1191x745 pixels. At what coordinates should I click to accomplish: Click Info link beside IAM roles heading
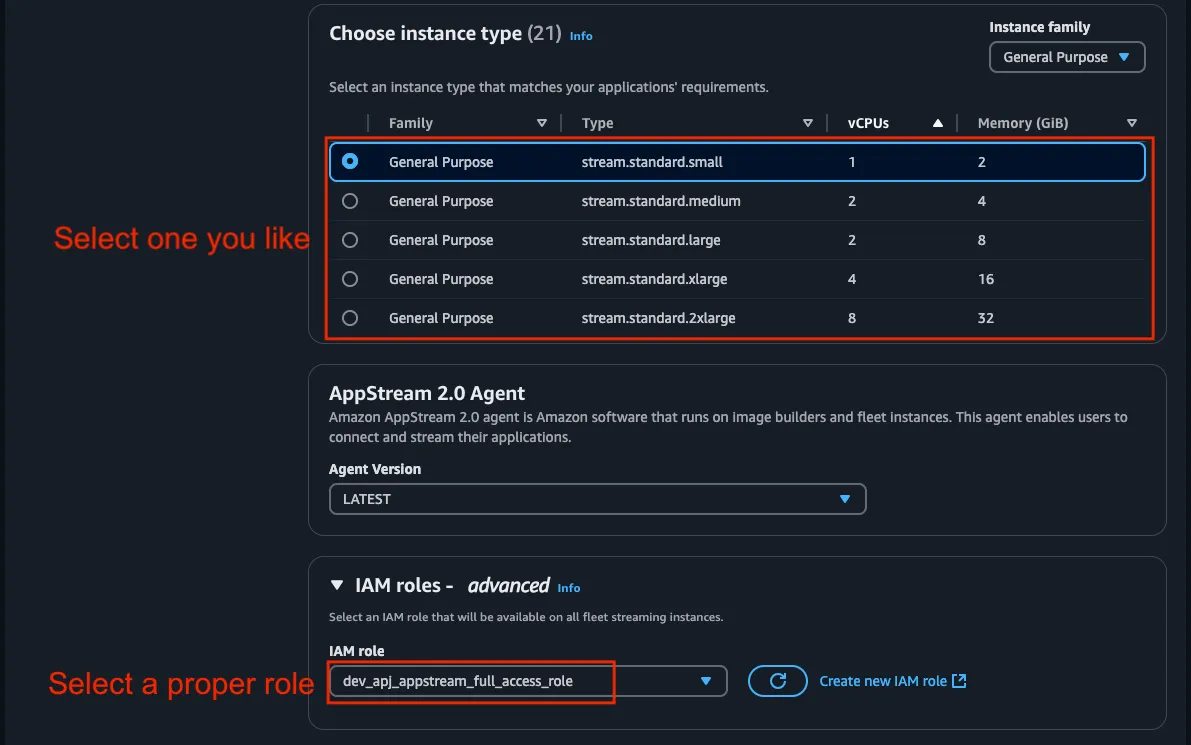(569, 588)
